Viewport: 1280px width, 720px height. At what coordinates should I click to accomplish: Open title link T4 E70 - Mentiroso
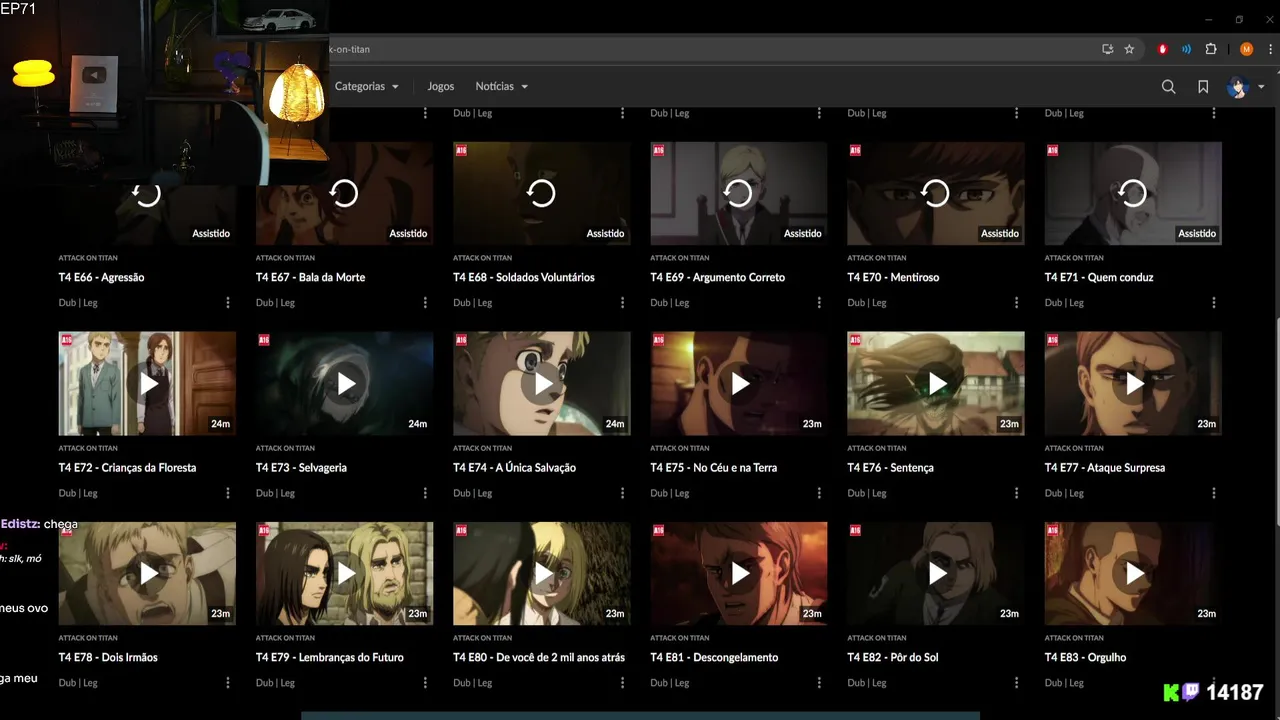click(x=893, y=278)
